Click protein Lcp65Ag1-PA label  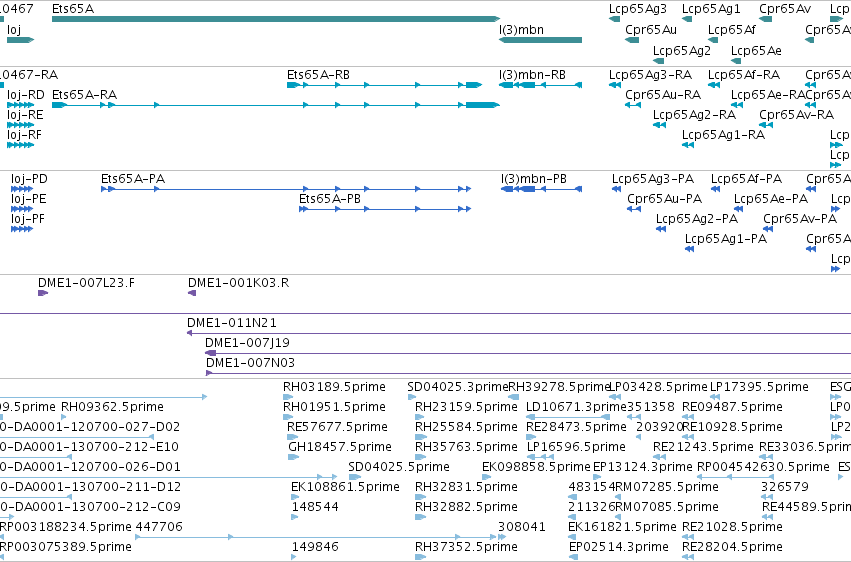(726, 239)
